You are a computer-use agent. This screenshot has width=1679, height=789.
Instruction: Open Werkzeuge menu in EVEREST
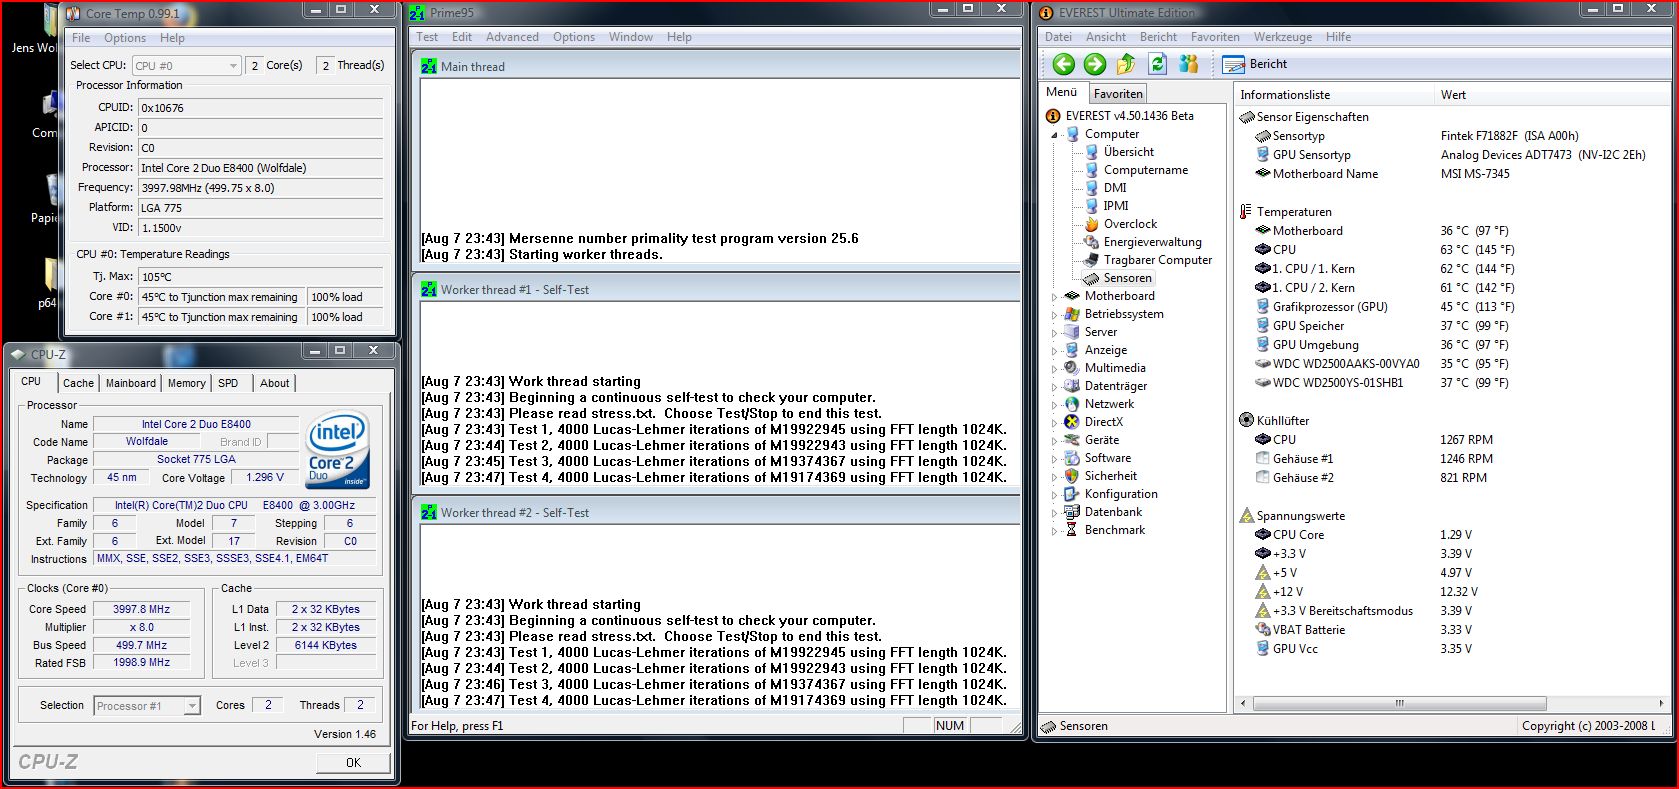[1282, 37]
